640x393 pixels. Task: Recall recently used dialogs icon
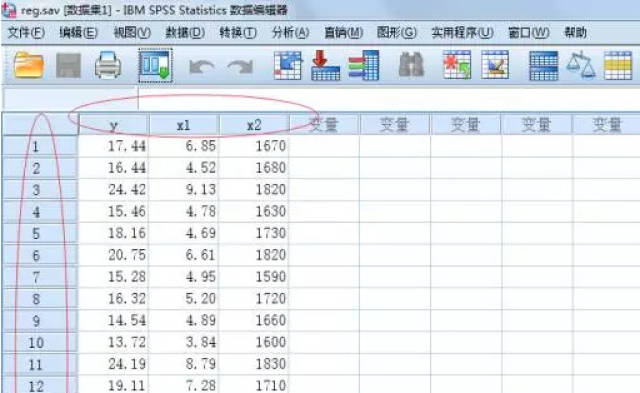pos(156,65)
